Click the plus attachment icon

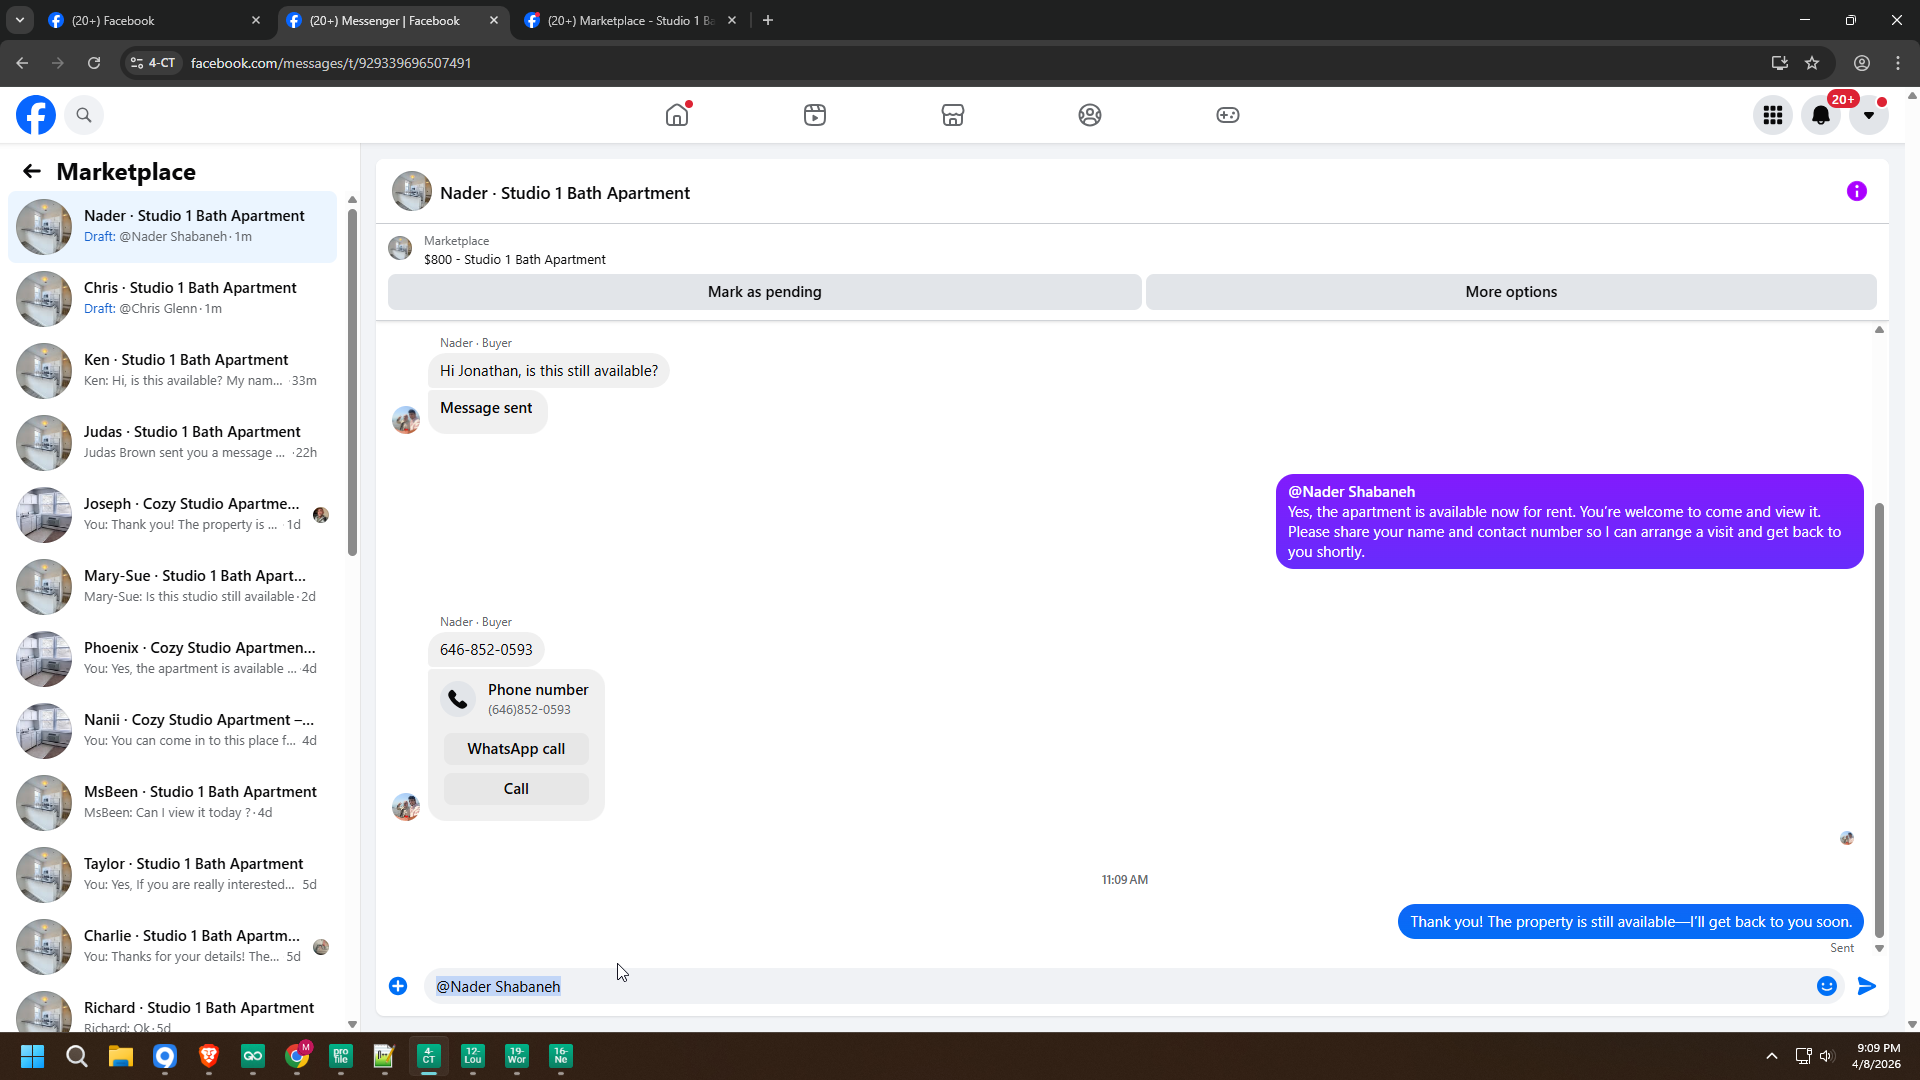point(398,986)
